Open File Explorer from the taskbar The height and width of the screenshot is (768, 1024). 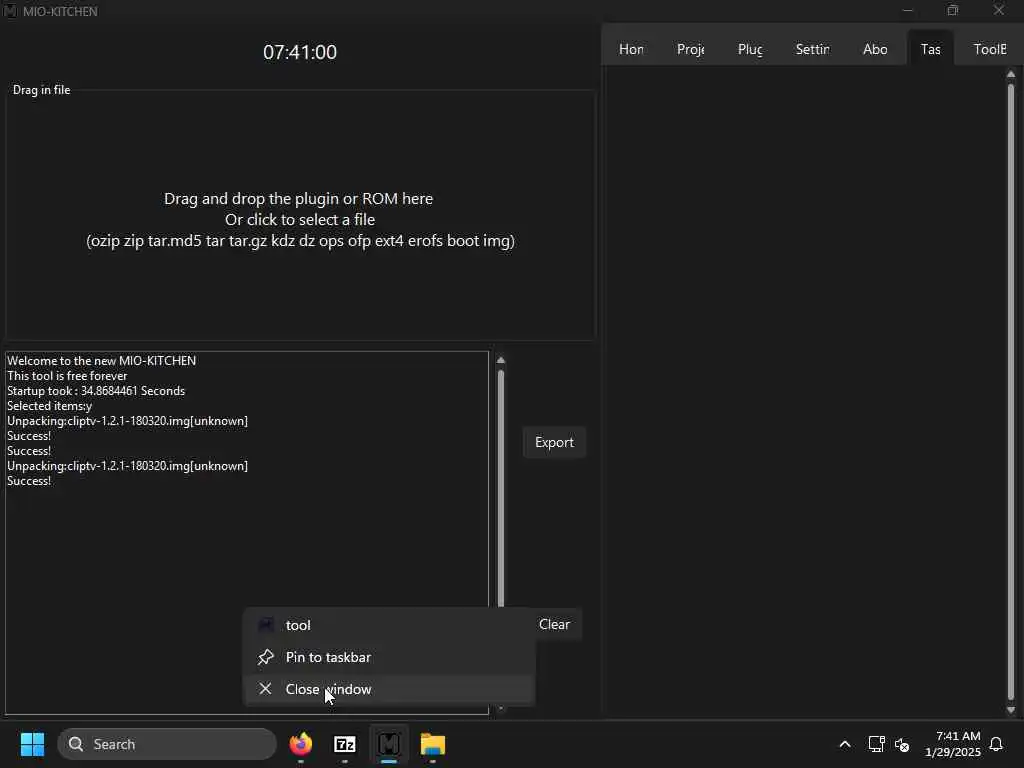432,744
